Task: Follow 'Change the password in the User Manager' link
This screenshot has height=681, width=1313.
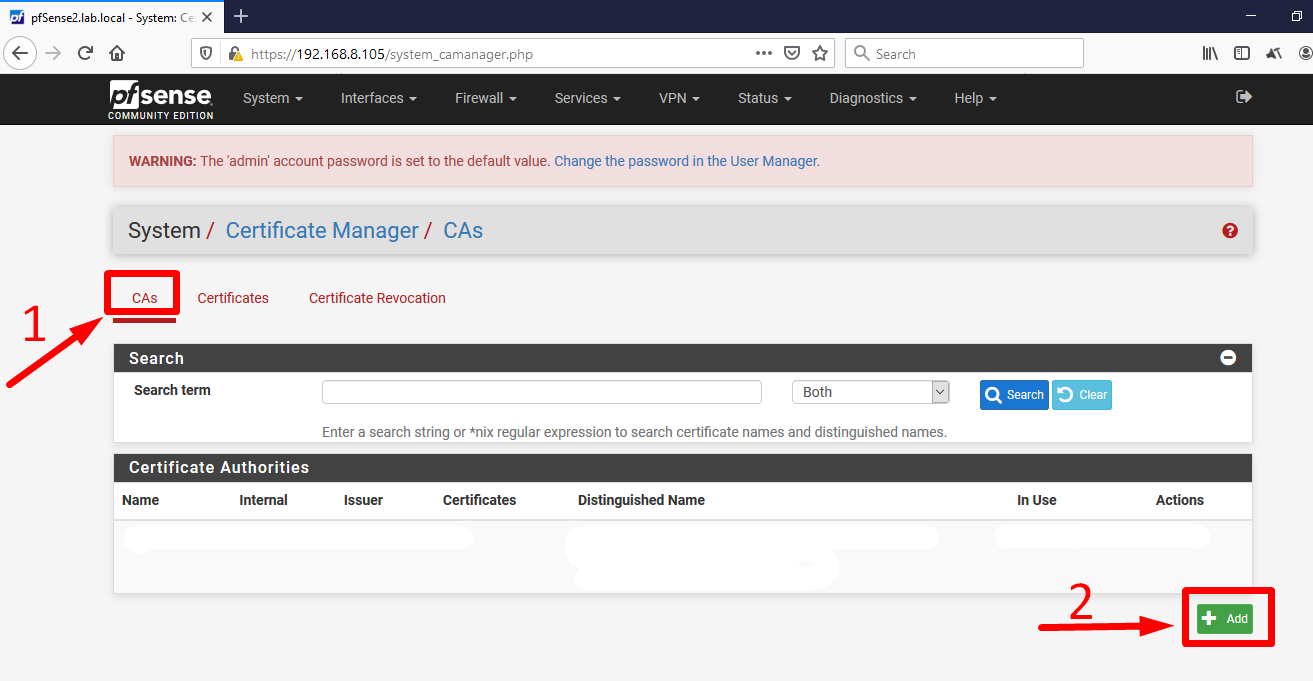Action: coord(687,161)
